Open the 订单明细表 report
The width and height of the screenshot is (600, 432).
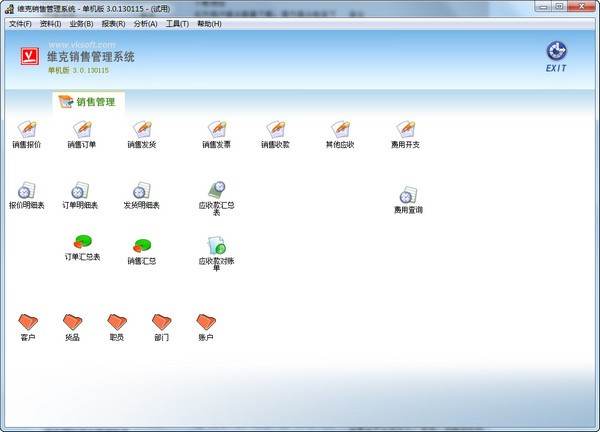(x=80, y=191)
